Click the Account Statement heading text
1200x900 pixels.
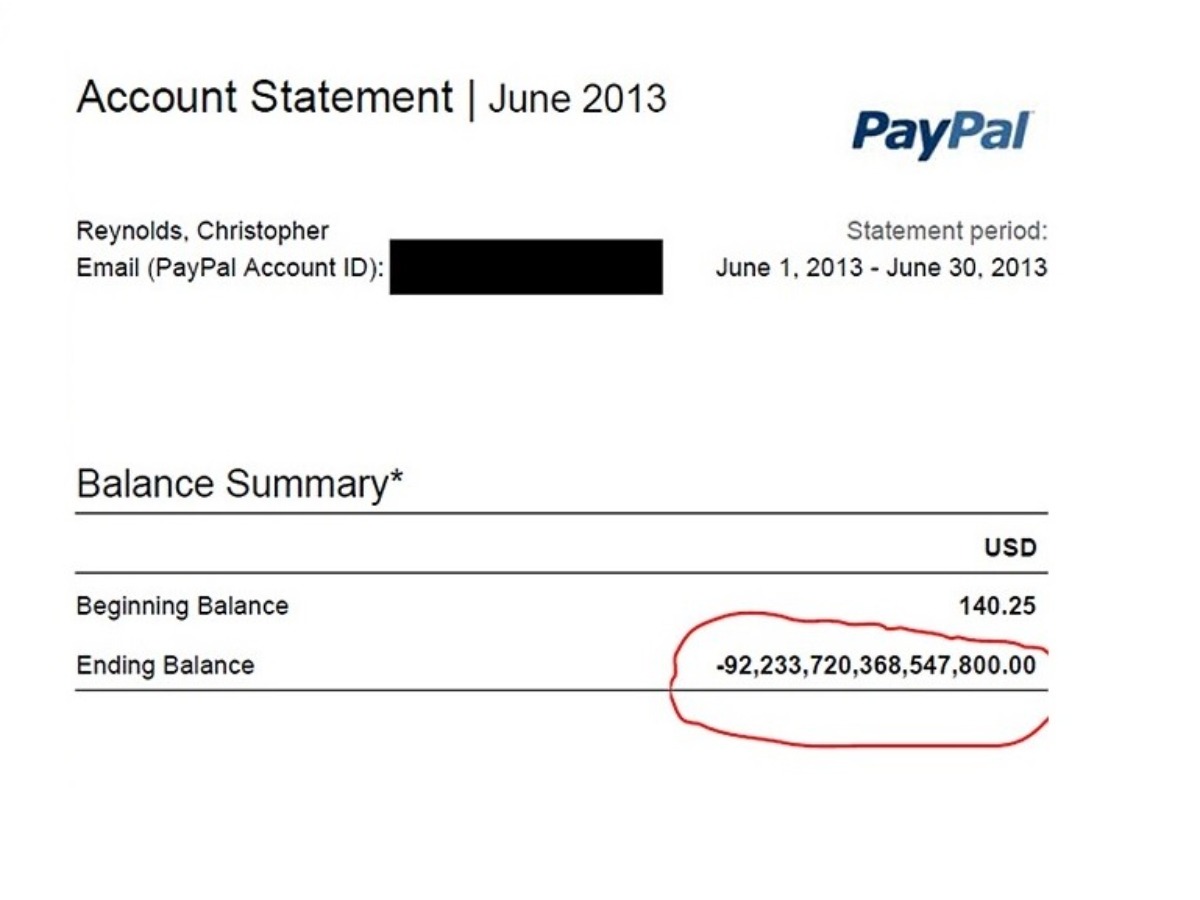[264, 98]
